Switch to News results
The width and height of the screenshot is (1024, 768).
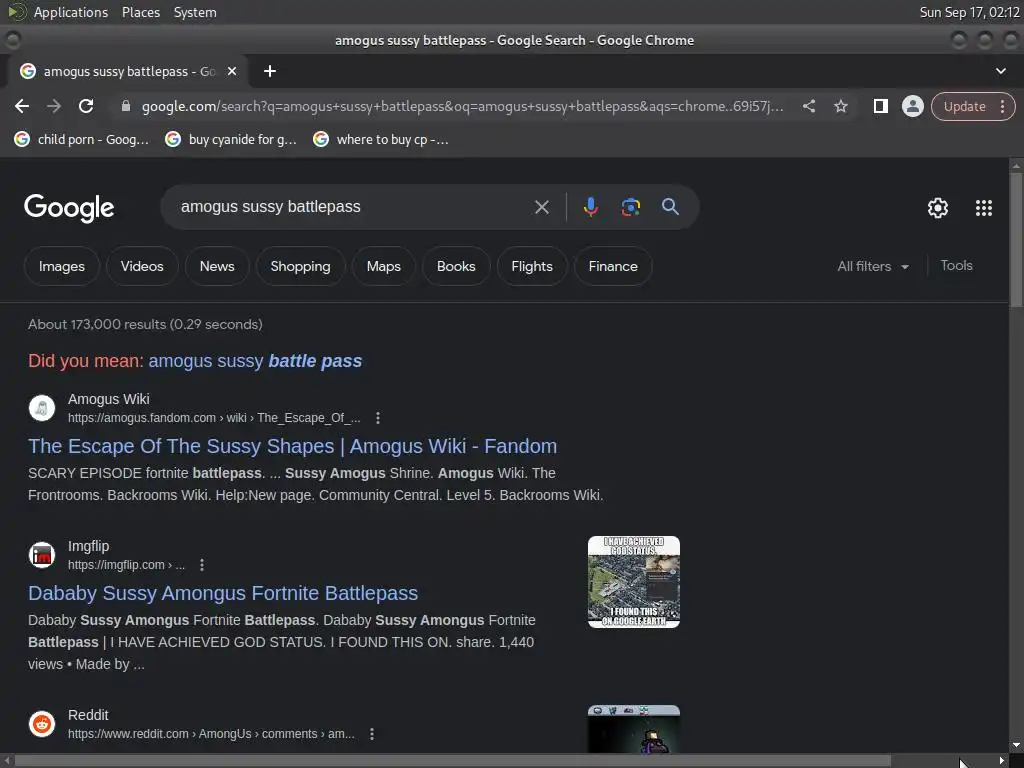[x=217, y=266]
